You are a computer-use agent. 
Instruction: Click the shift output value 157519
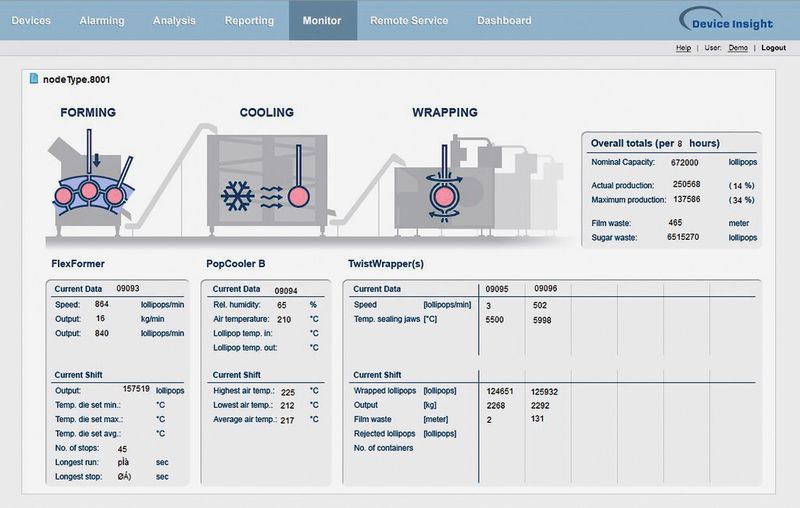point(136,389)
